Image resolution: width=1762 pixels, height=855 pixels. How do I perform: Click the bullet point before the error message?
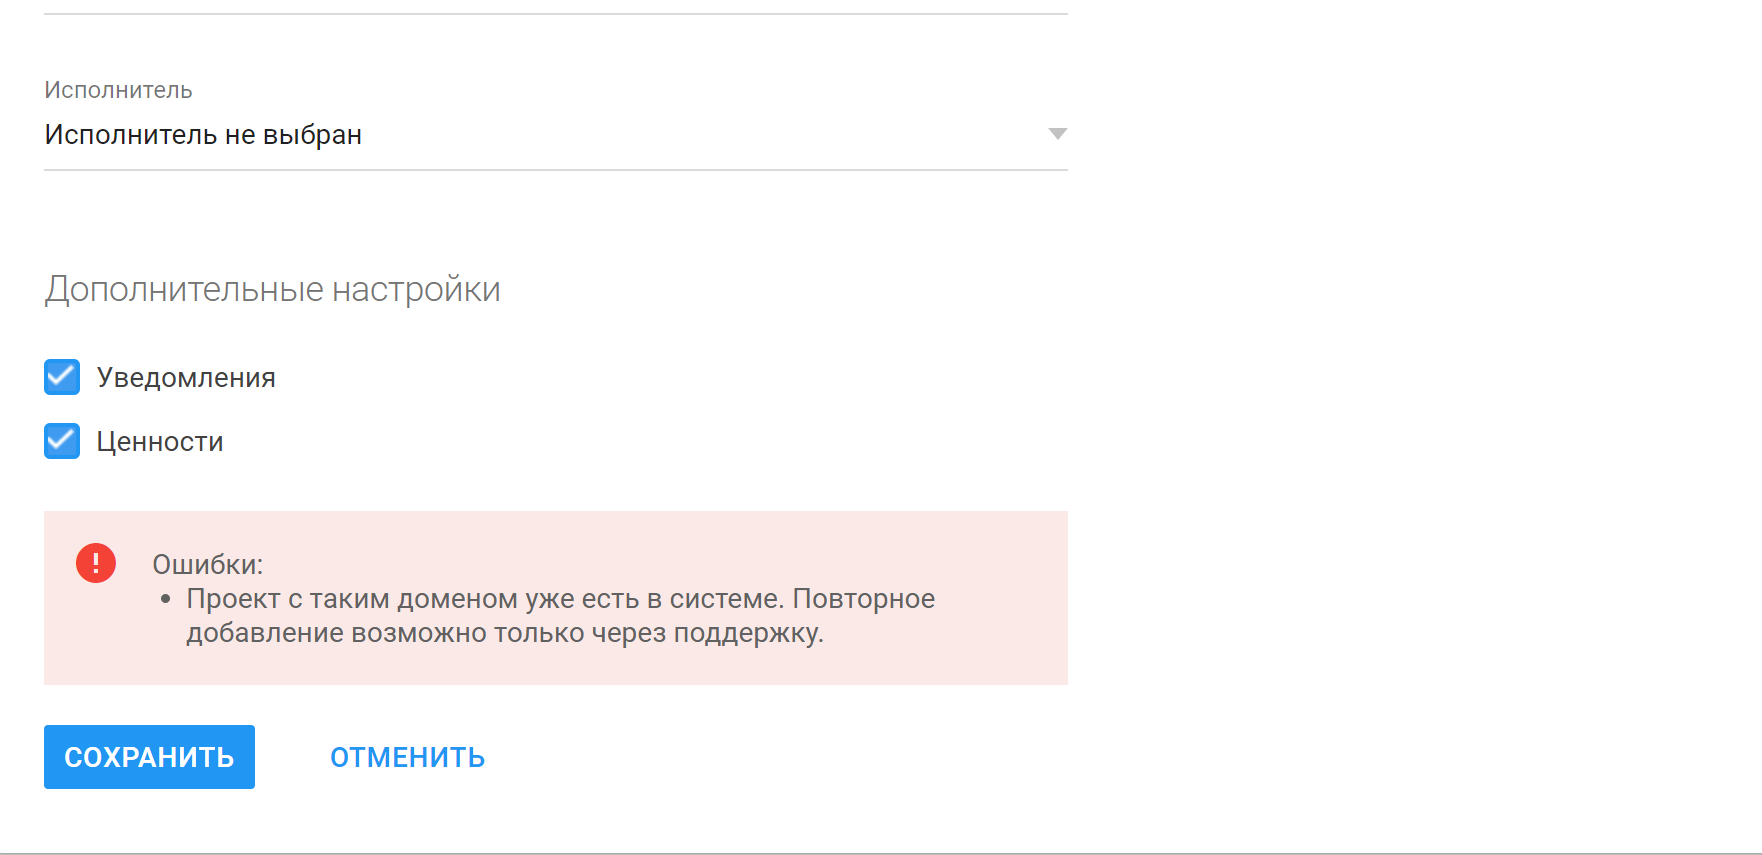(166, 599)
